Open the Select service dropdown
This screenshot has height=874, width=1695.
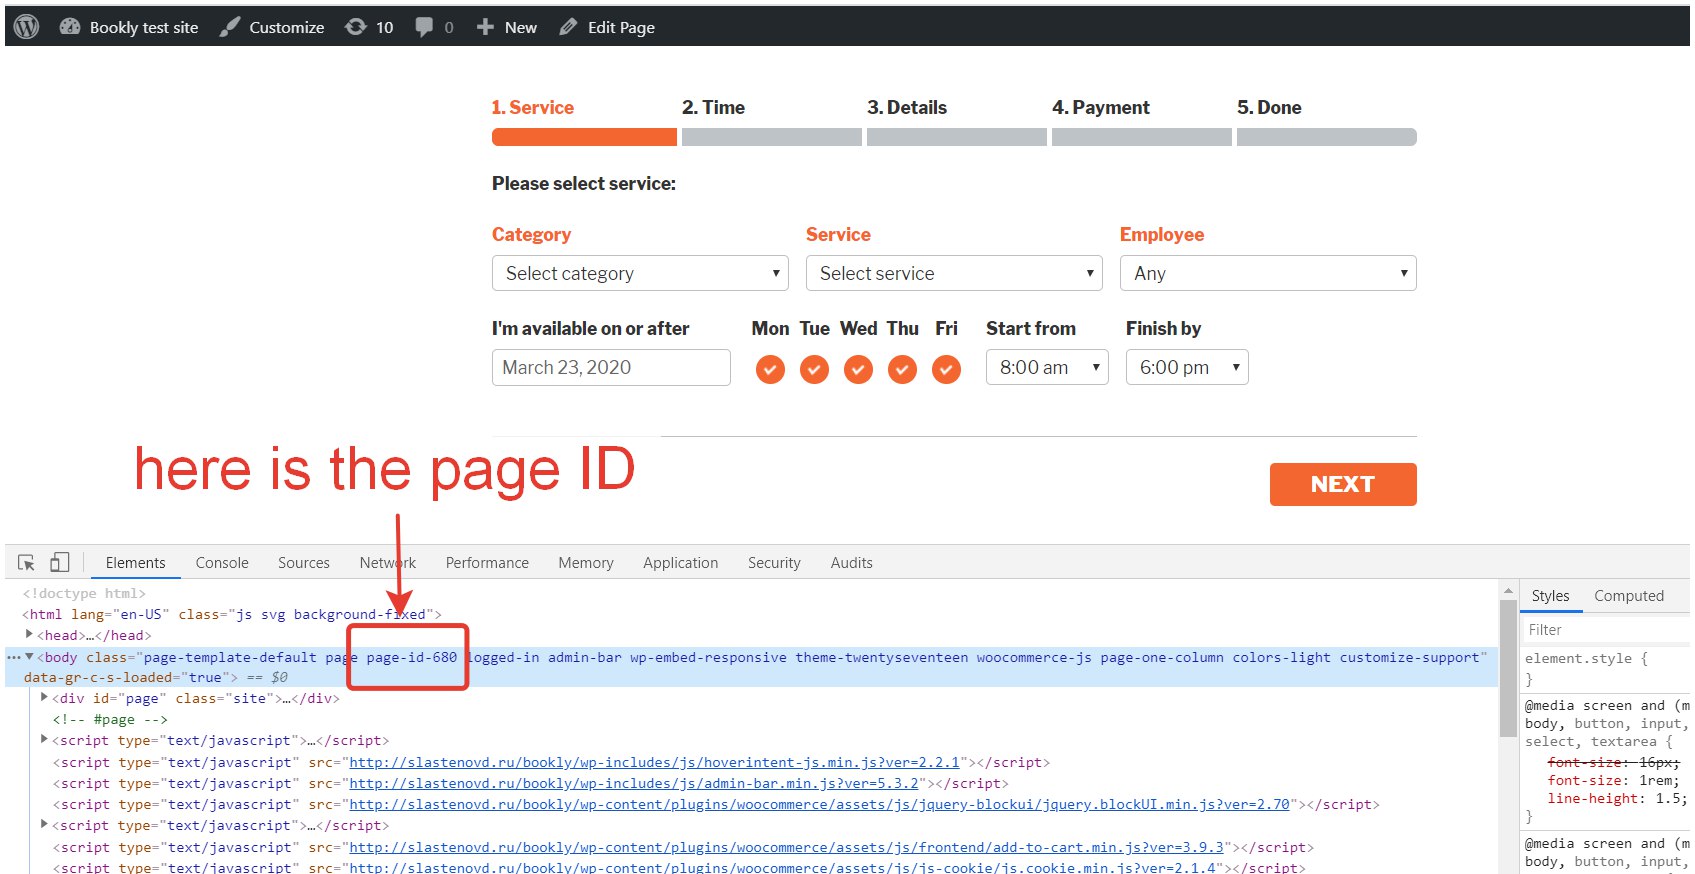click(954, 273)
